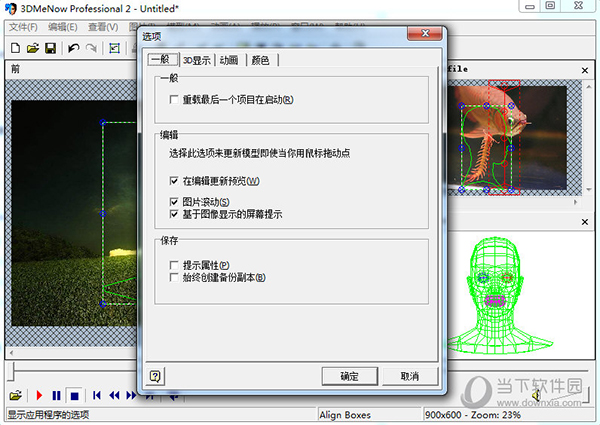Click the fit-to-window toolbar icon
600x425 pixels.
click(x=114, y=48)
